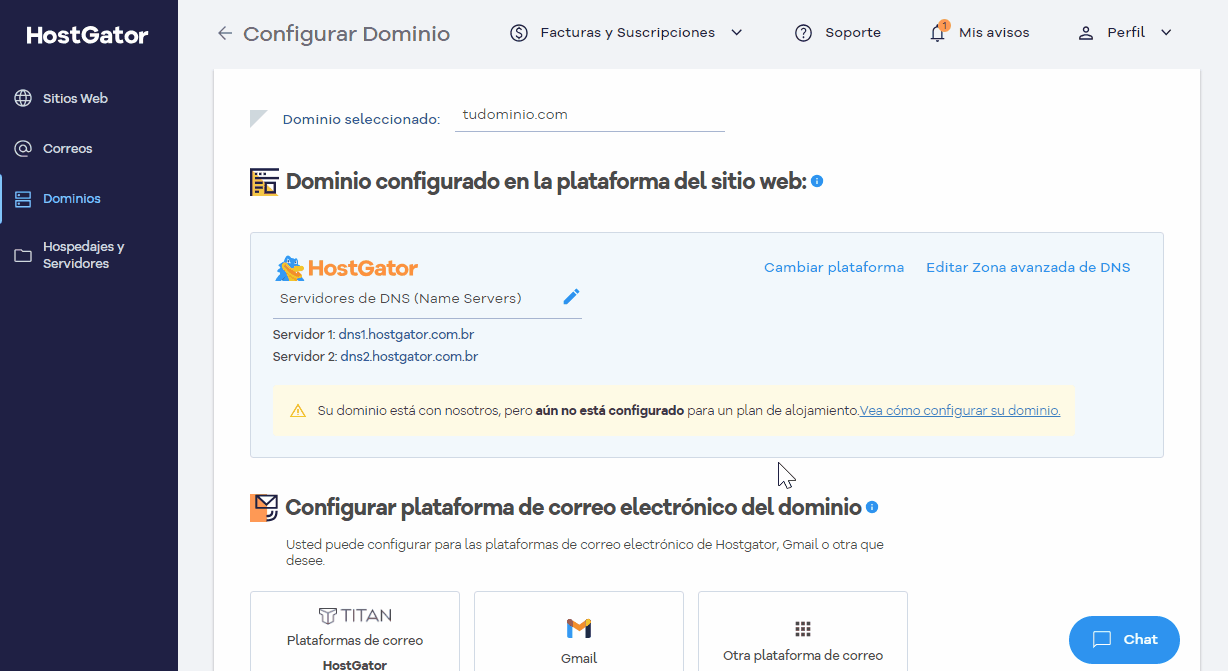Open notifications bell icon

point(938,32)
